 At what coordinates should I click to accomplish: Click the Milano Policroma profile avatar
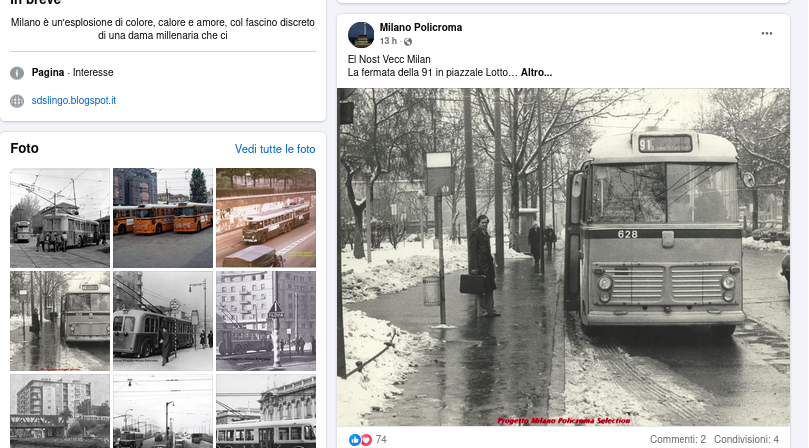point(361,35)
